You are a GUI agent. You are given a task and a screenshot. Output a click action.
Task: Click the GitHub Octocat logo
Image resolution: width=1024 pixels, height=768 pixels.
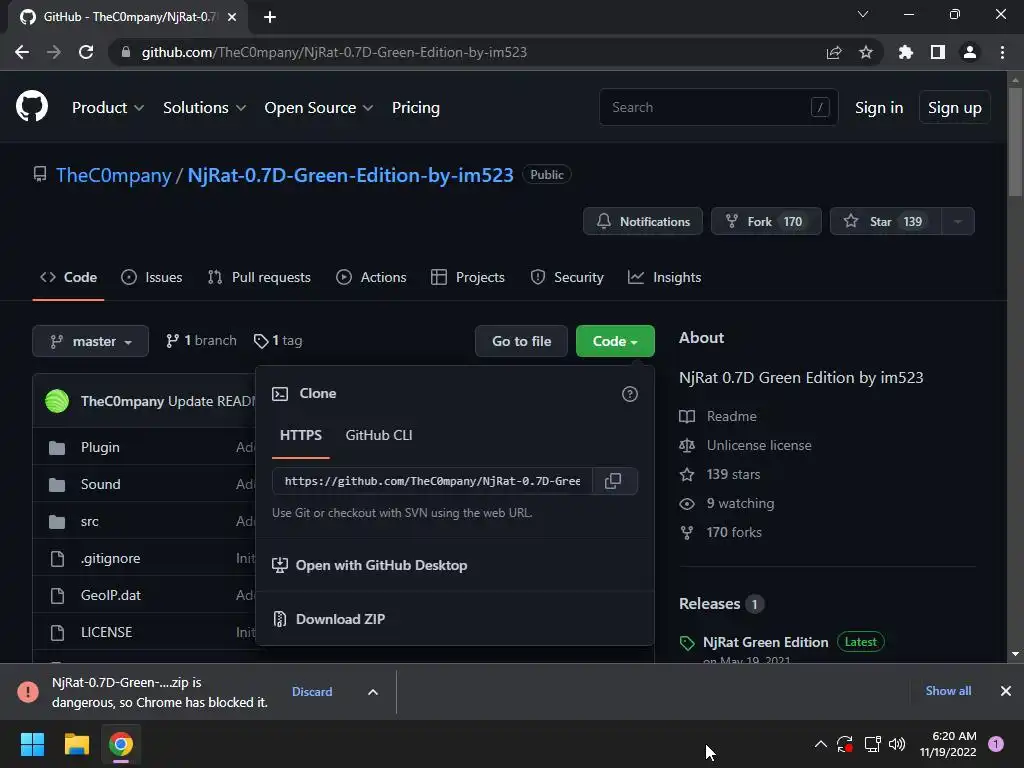32,107
